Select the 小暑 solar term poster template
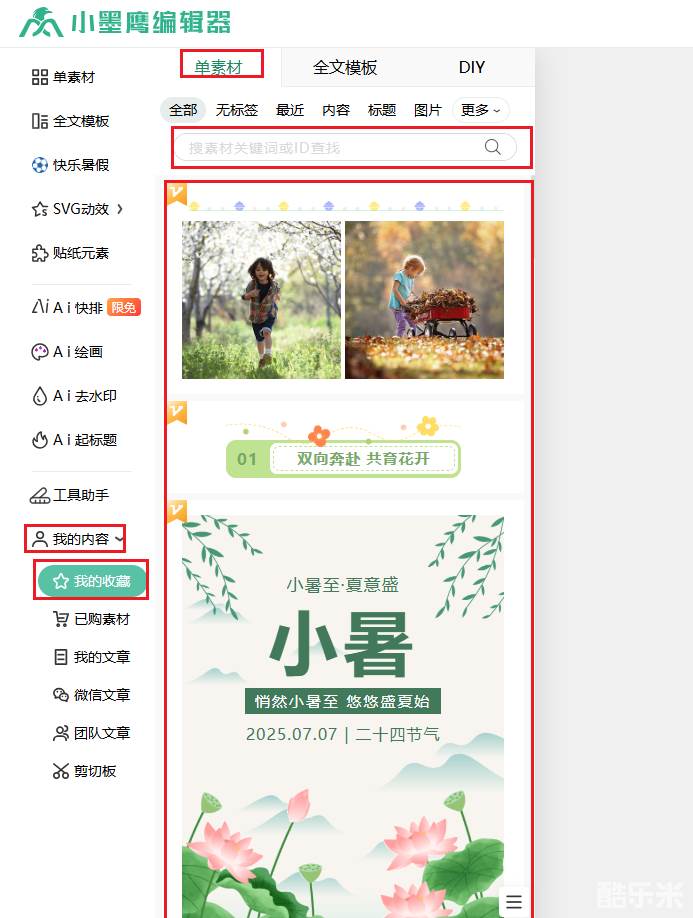This screenshot has width=693, height=918. pos(343,716)
